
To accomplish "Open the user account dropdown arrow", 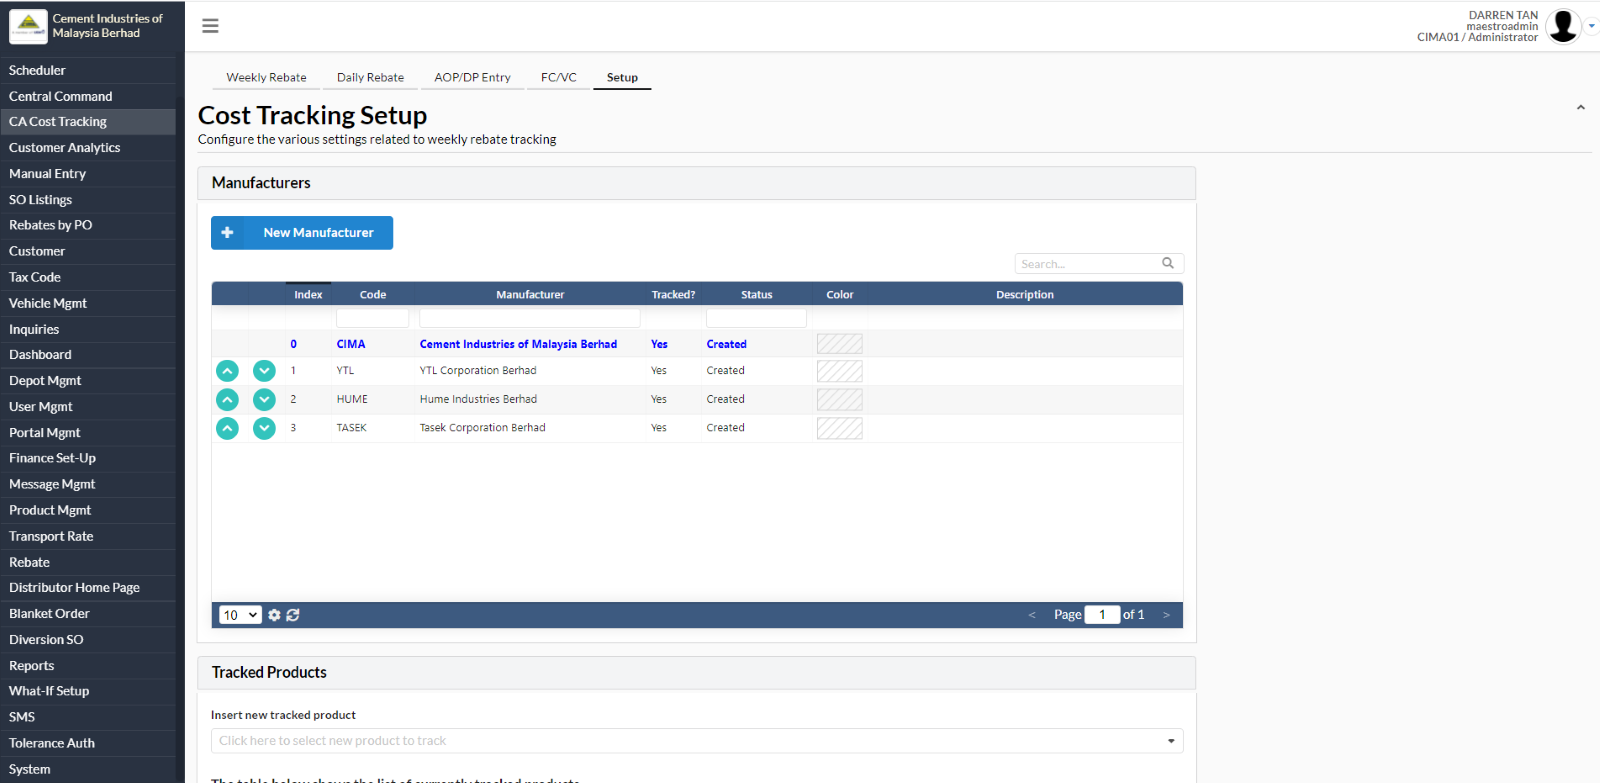I will pos(1591,26).
